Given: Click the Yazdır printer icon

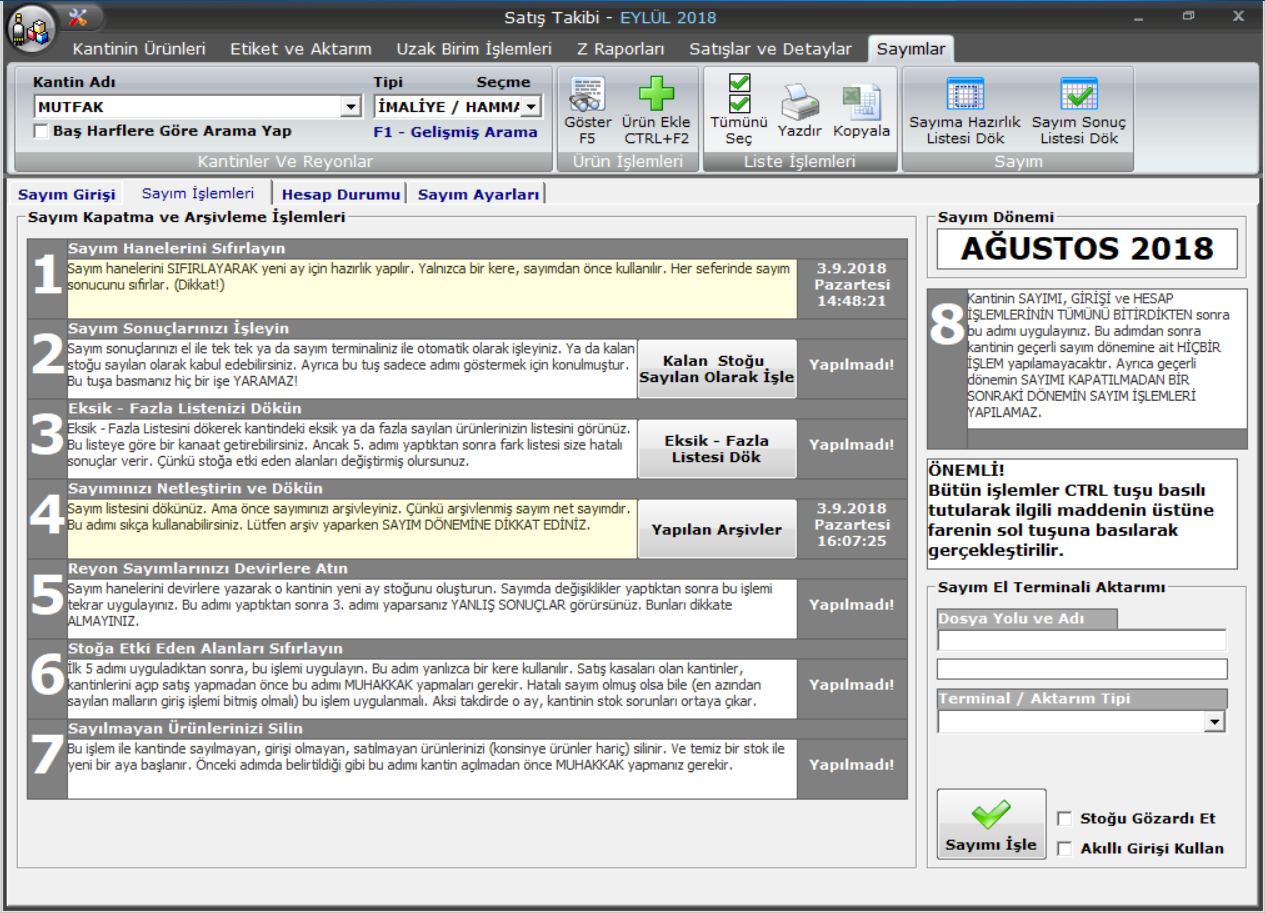Looking at the screenshot, I should pos(799,102).
